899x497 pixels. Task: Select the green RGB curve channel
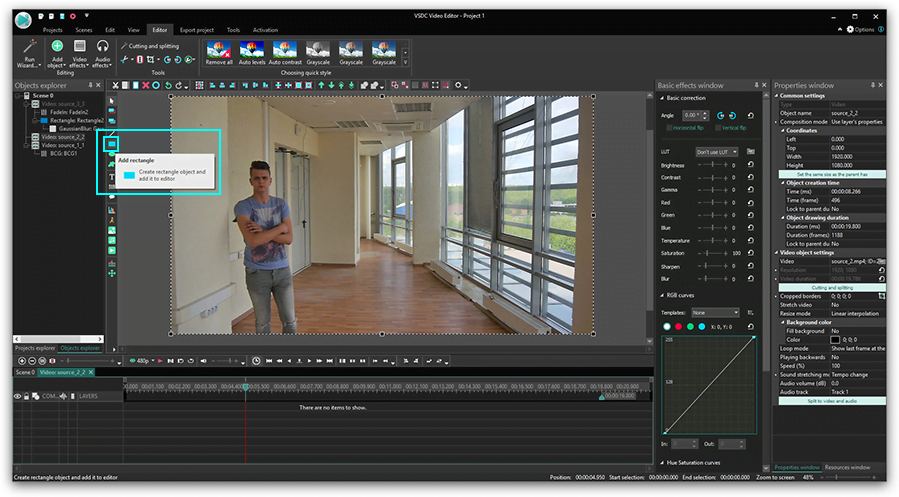(690, 326)
